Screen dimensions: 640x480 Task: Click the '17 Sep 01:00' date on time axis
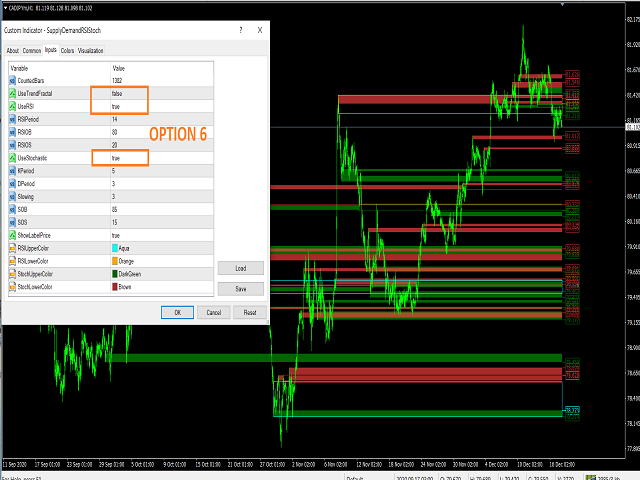point(48,464)
